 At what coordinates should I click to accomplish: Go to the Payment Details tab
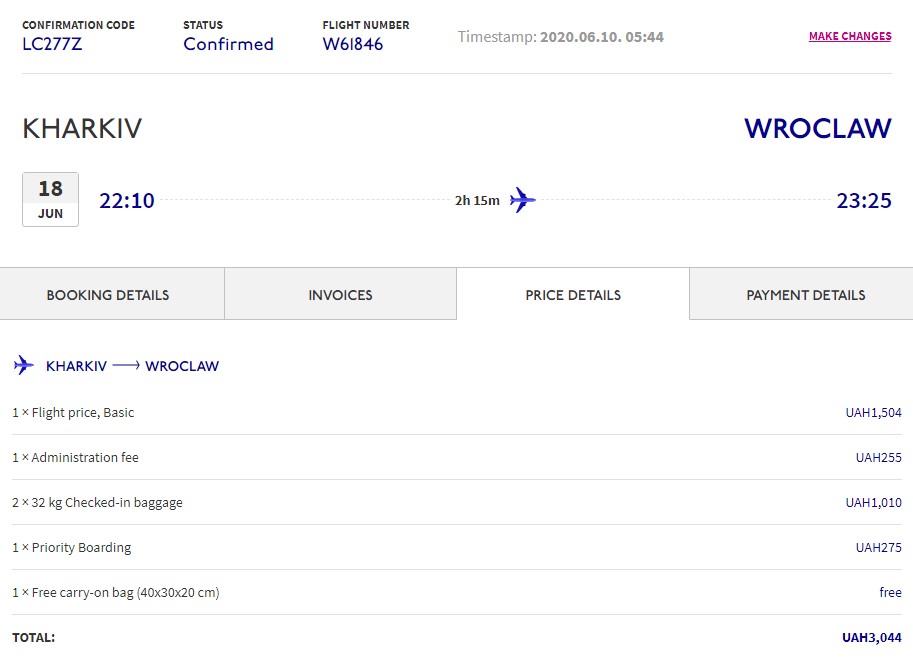(x=806, y=295)
